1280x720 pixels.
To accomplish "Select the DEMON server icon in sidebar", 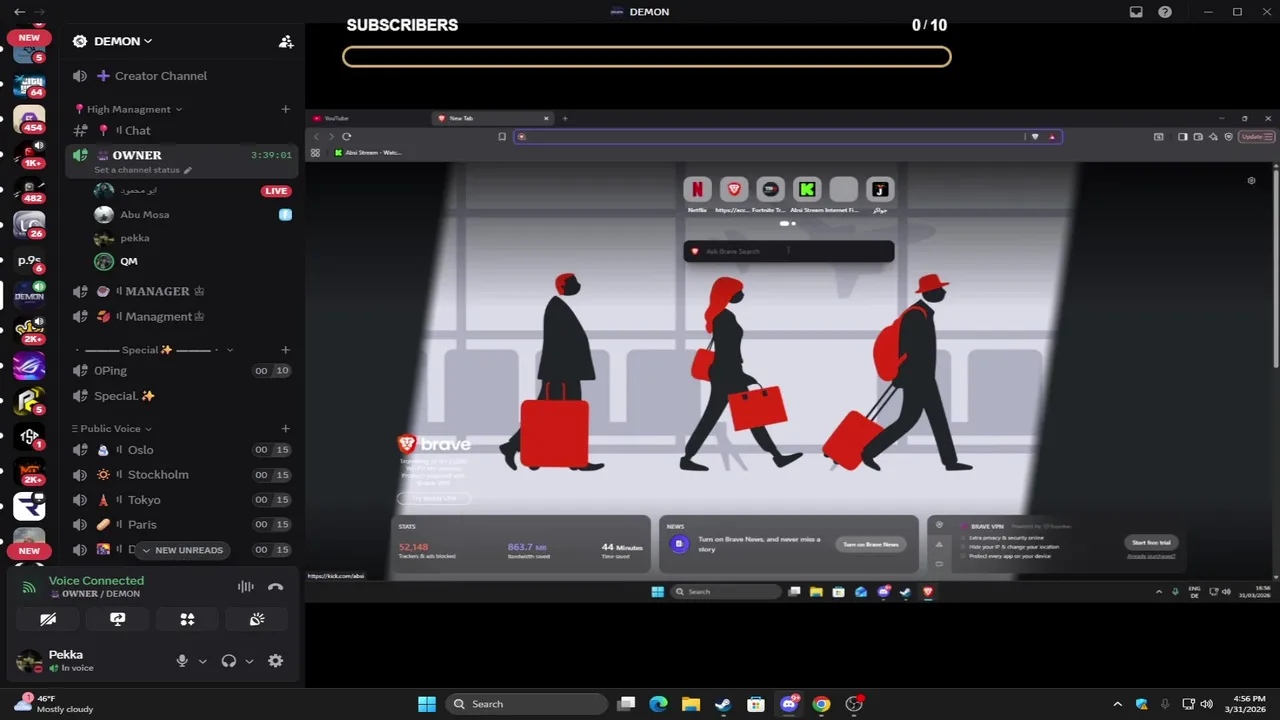I will click(29, 295).
